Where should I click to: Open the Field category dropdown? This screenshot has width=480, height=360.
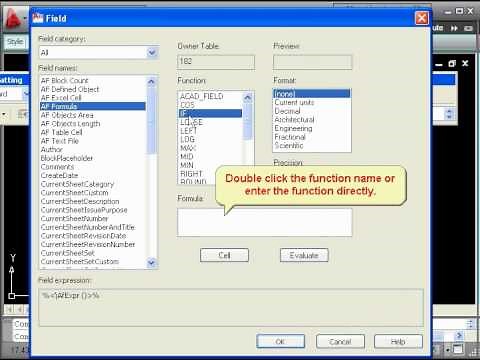click(152, 52)
